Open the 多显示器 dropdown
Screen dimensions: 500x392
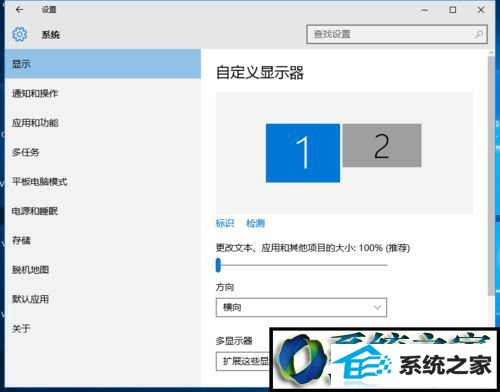point(243,361)
